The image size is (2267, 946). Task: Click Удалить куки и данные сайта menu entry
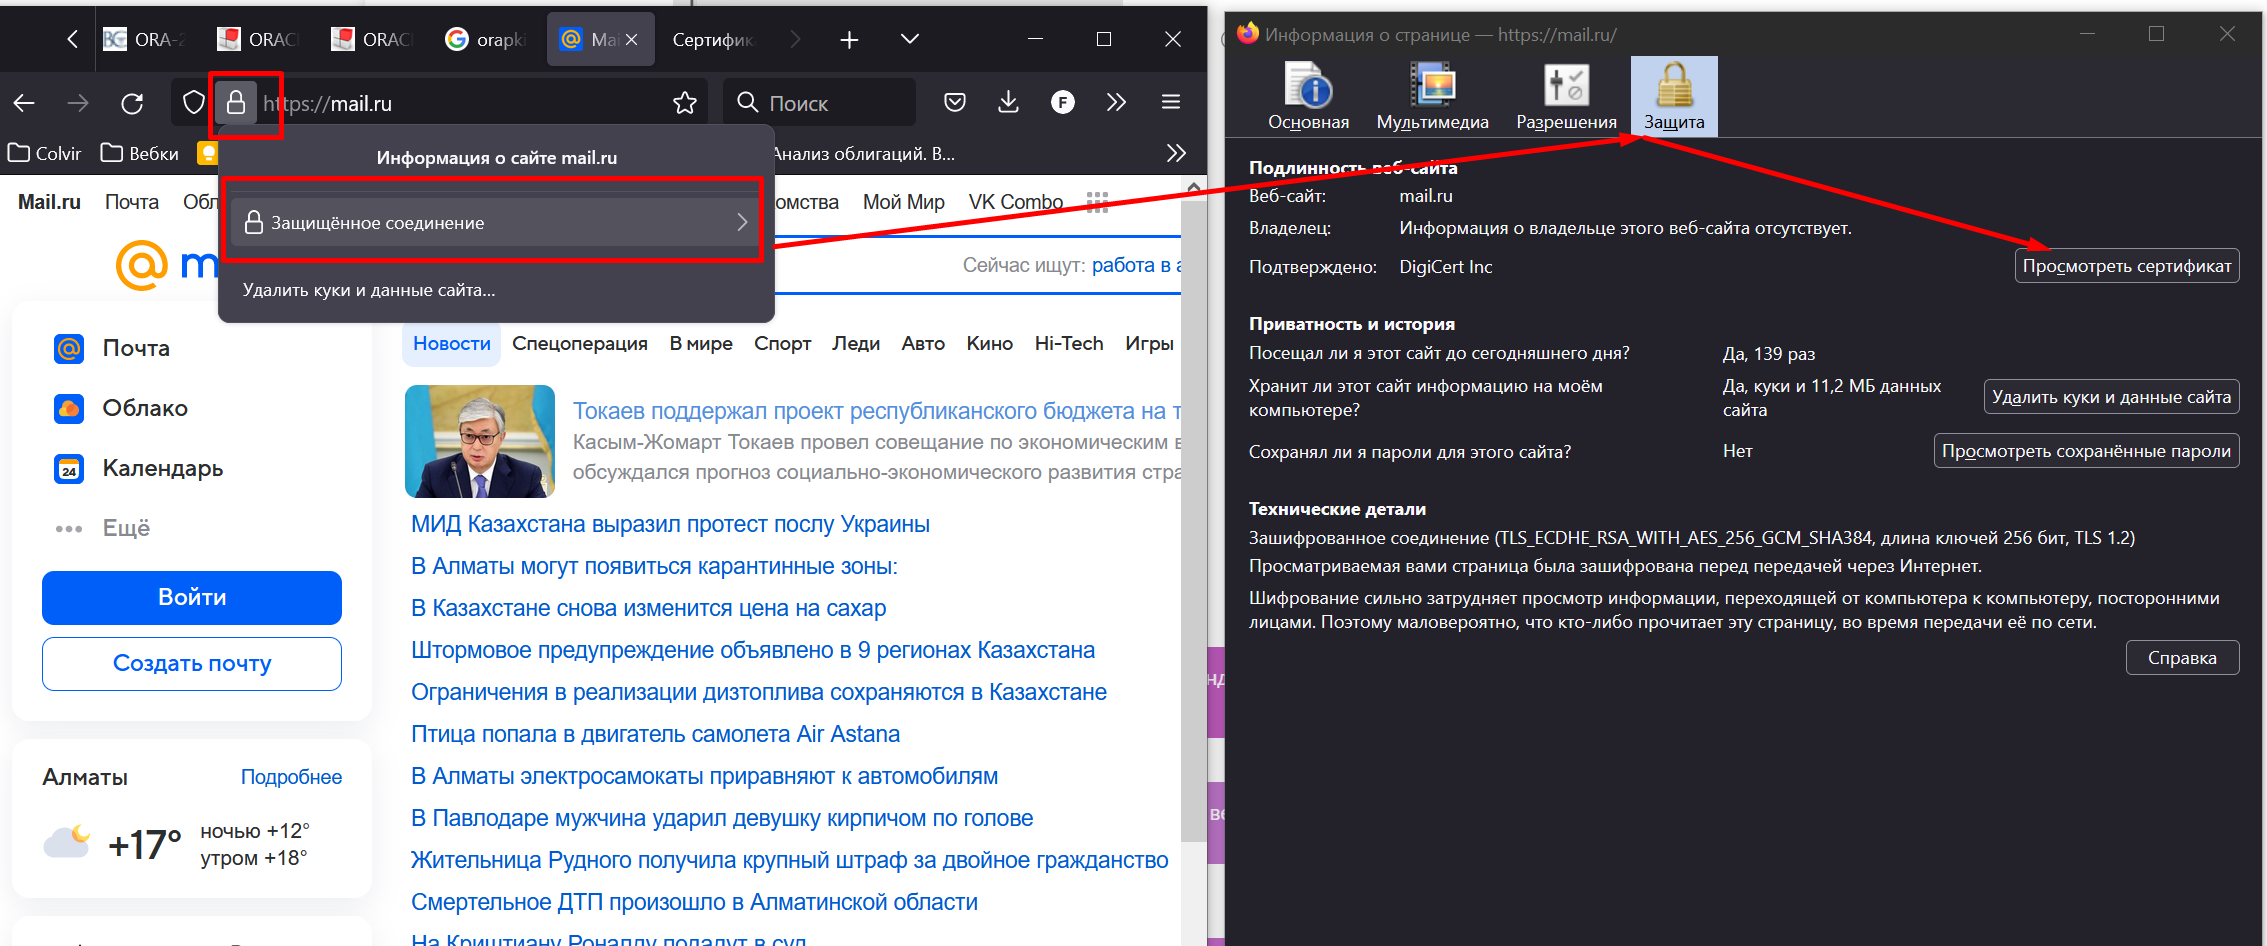click(x=369, y=290)
